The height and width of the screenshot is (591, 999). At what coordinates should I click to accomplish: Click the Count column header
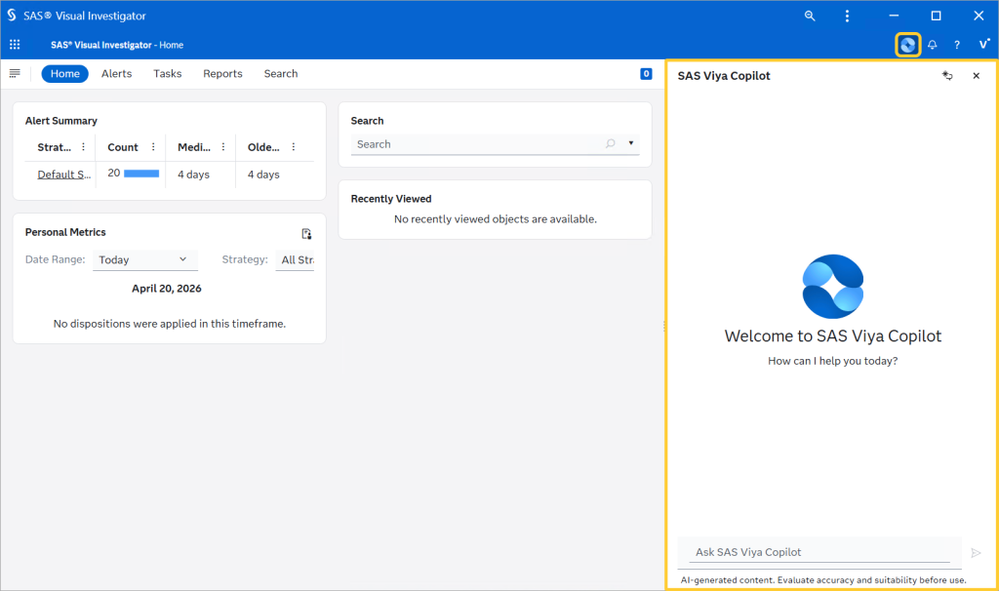point(123,147)
